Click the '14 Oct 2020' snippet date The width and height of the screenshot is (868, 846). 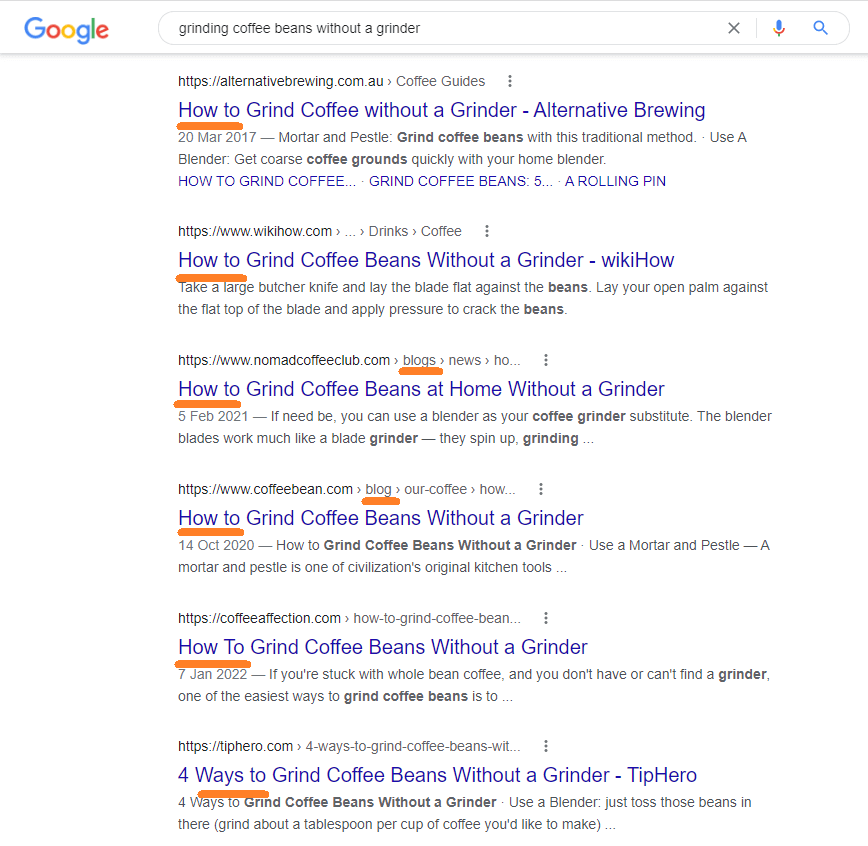(216, 545)
